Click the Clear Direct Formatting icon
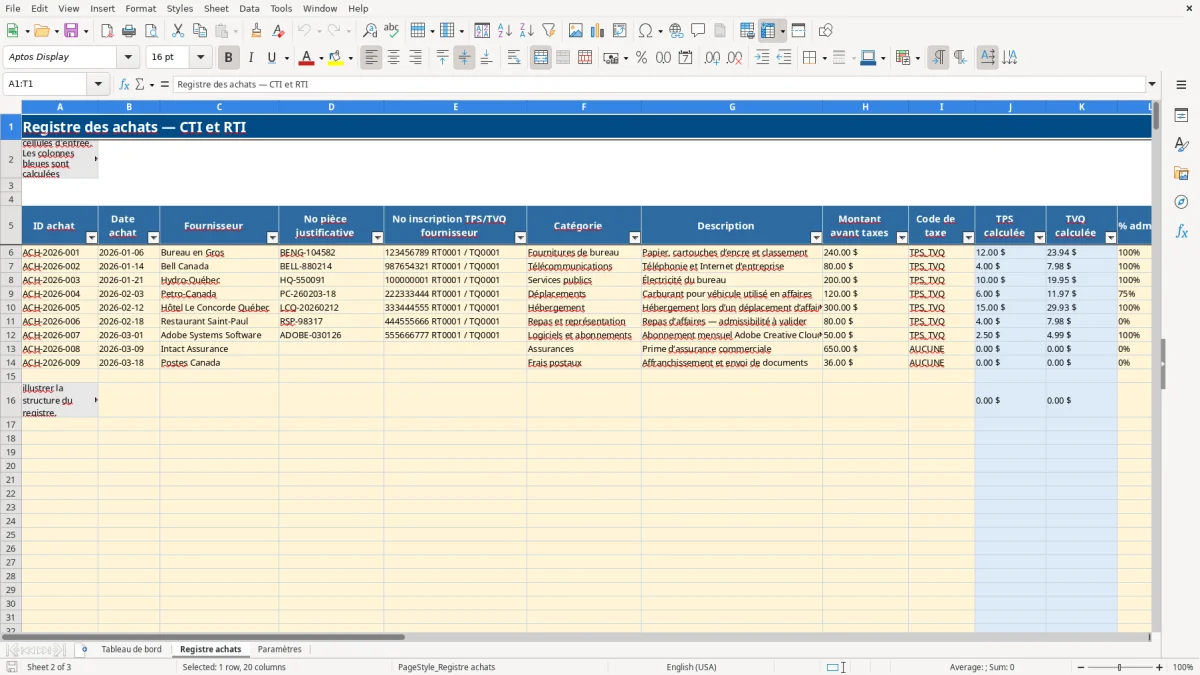 279,31
